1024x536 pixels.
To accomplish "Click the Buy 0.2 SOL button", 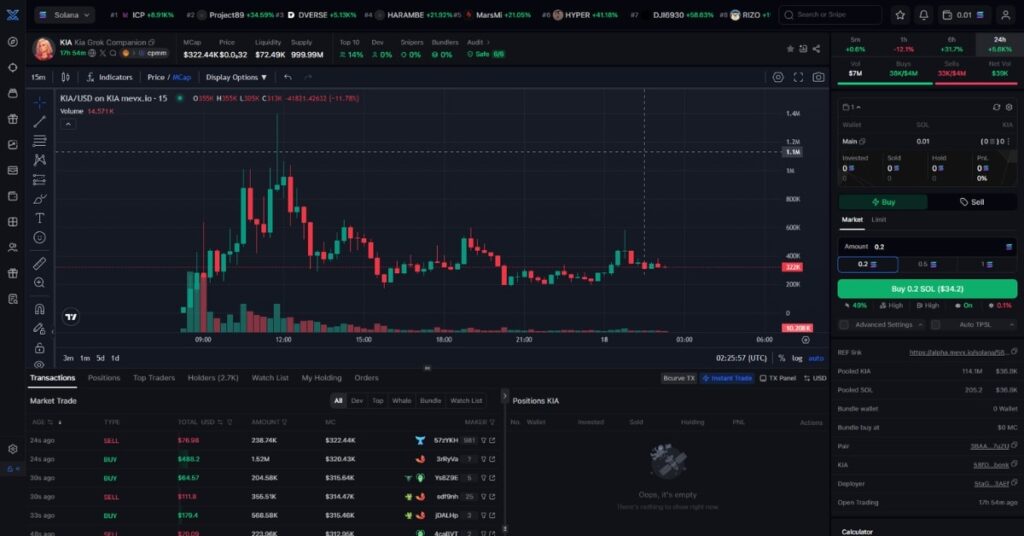I will (927, 289).
